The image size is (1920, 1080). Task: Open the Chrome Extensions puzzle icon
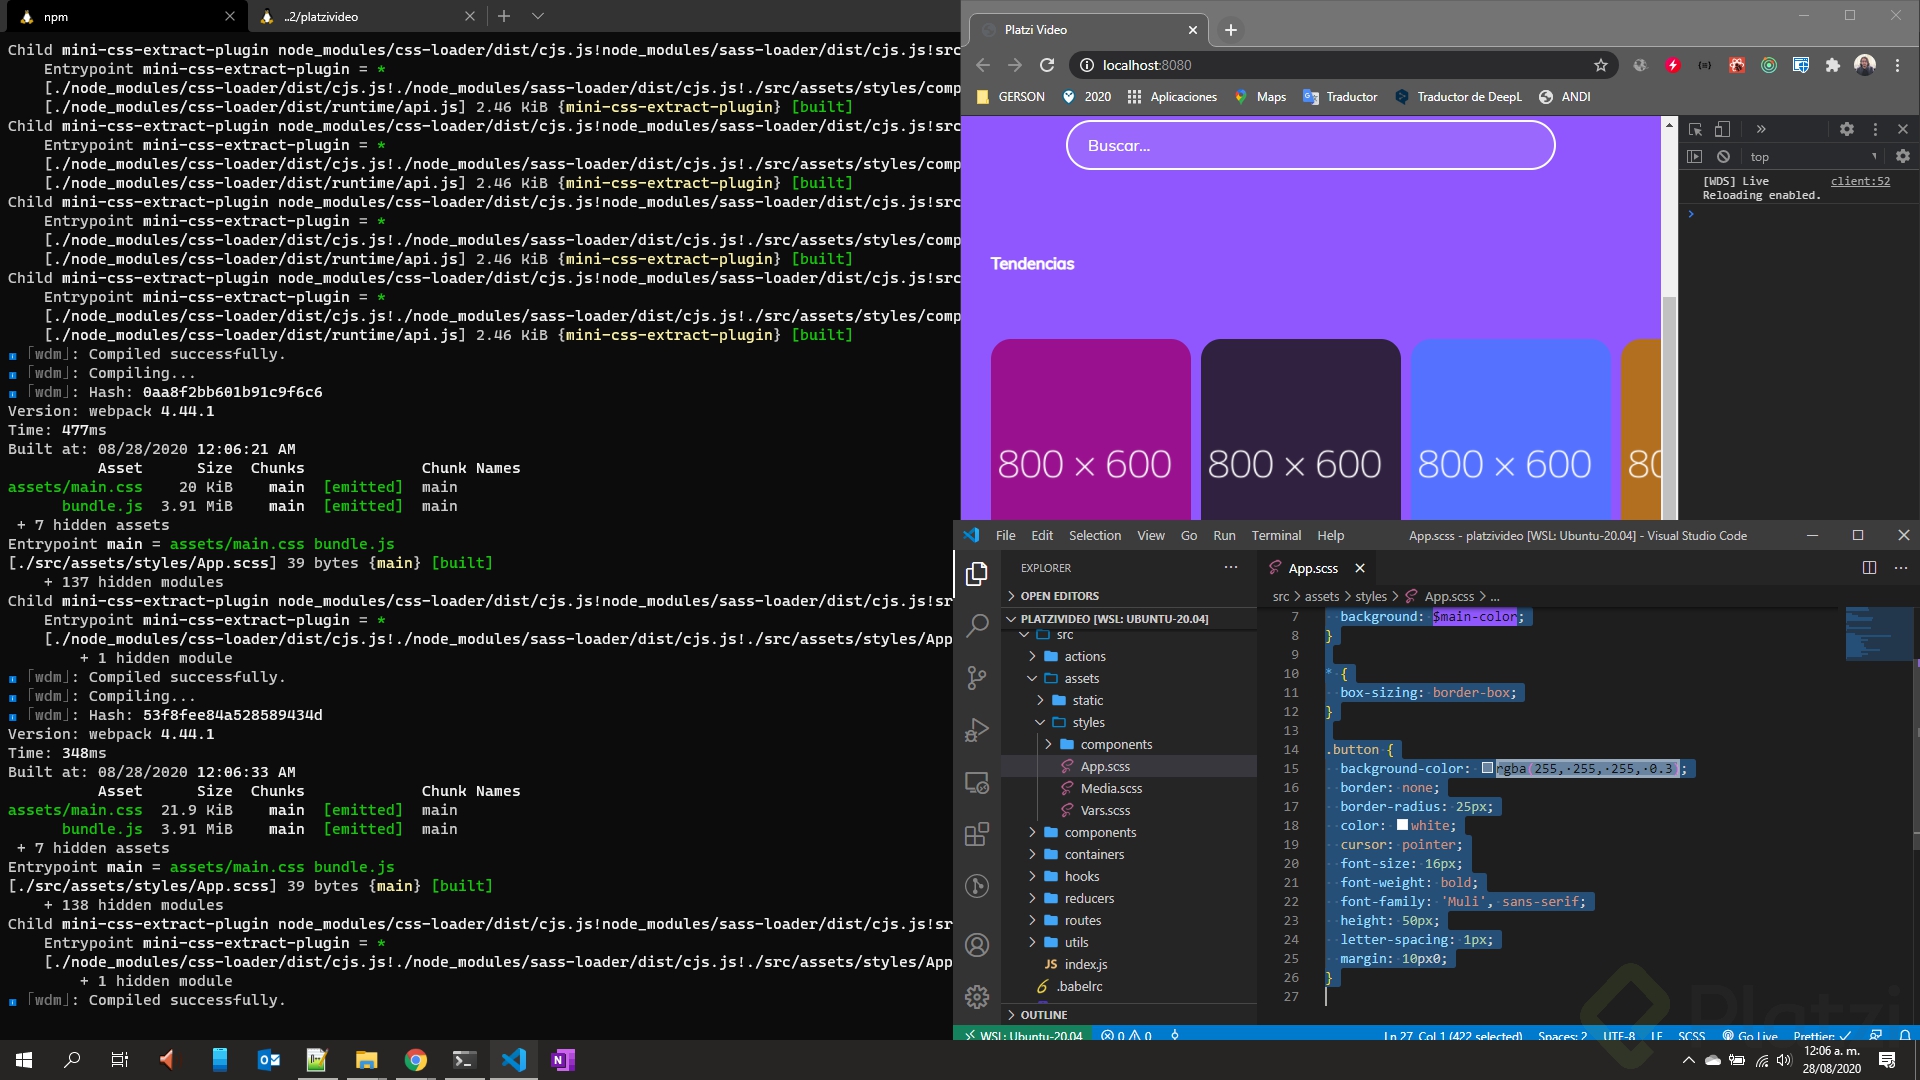click(x=1832, y=65)
